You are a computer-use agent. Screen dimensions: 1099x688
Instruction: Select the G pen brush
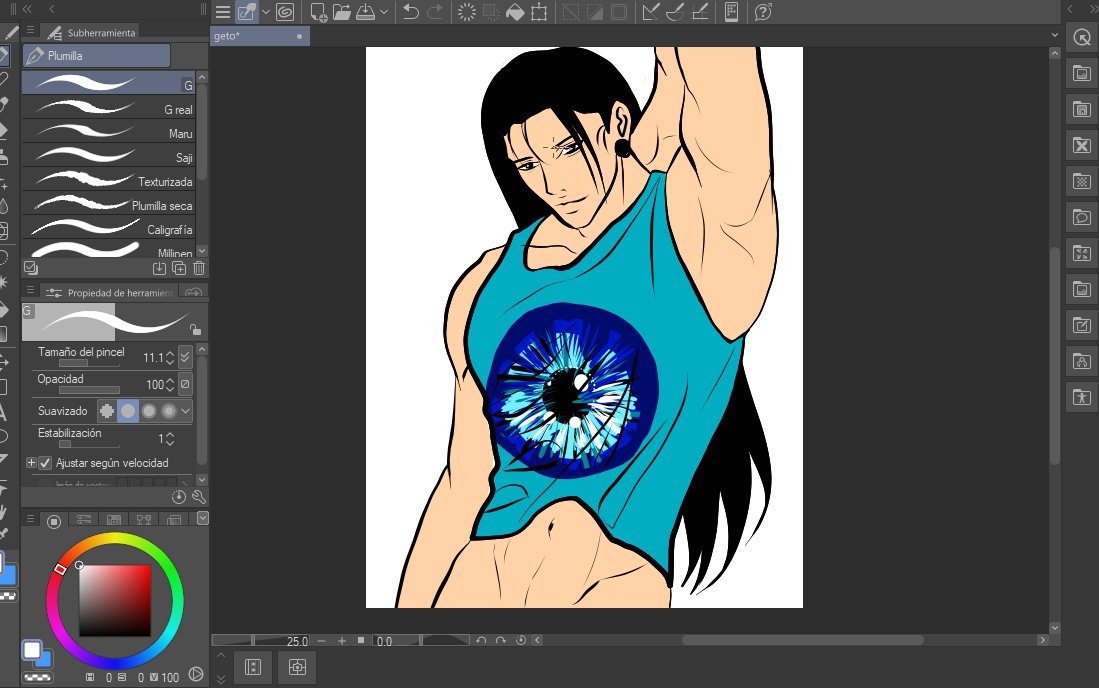[109, 83]
